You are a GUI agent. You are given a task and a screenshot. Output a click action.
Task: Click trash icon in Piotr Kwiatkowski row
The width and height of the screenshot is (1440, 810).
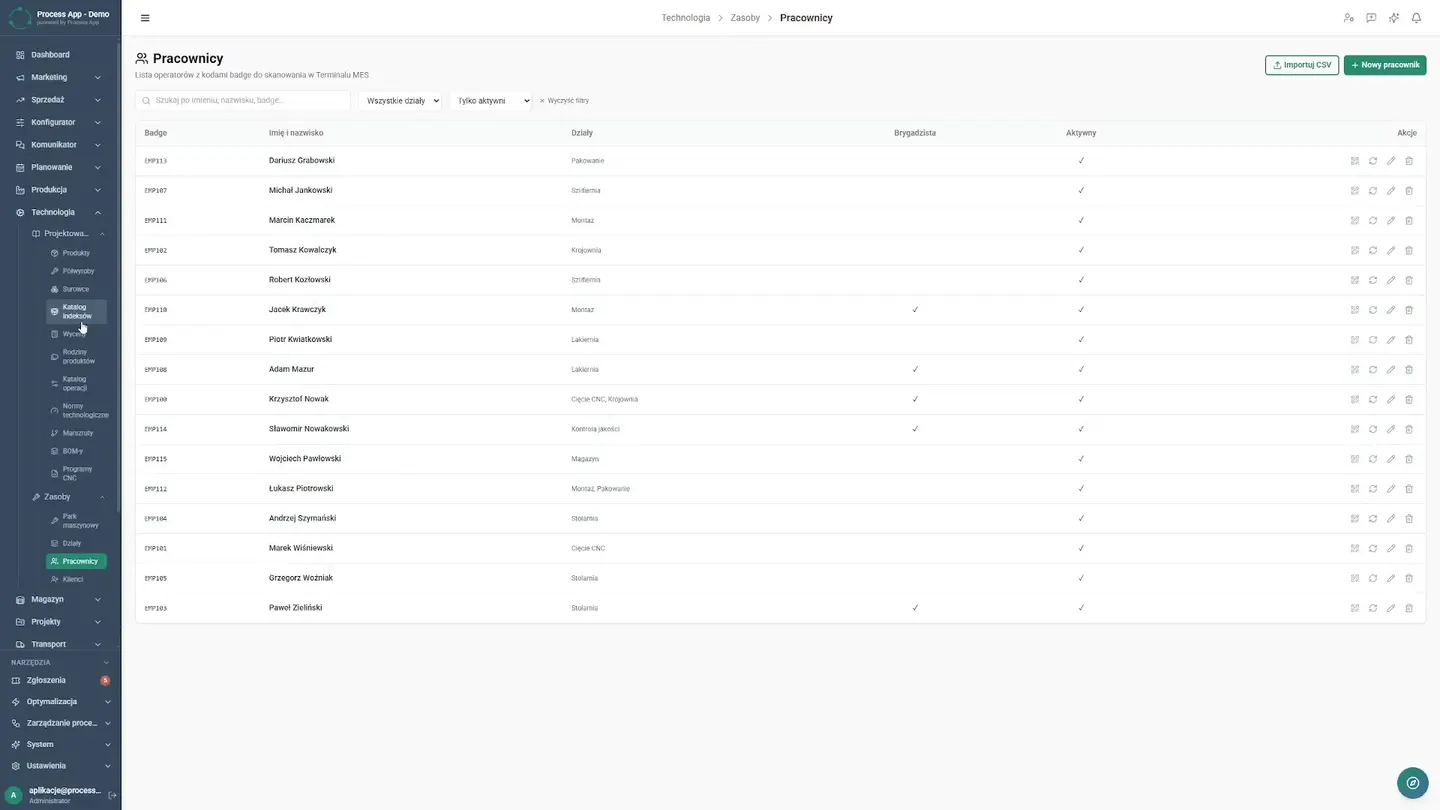coord(1409,340)
